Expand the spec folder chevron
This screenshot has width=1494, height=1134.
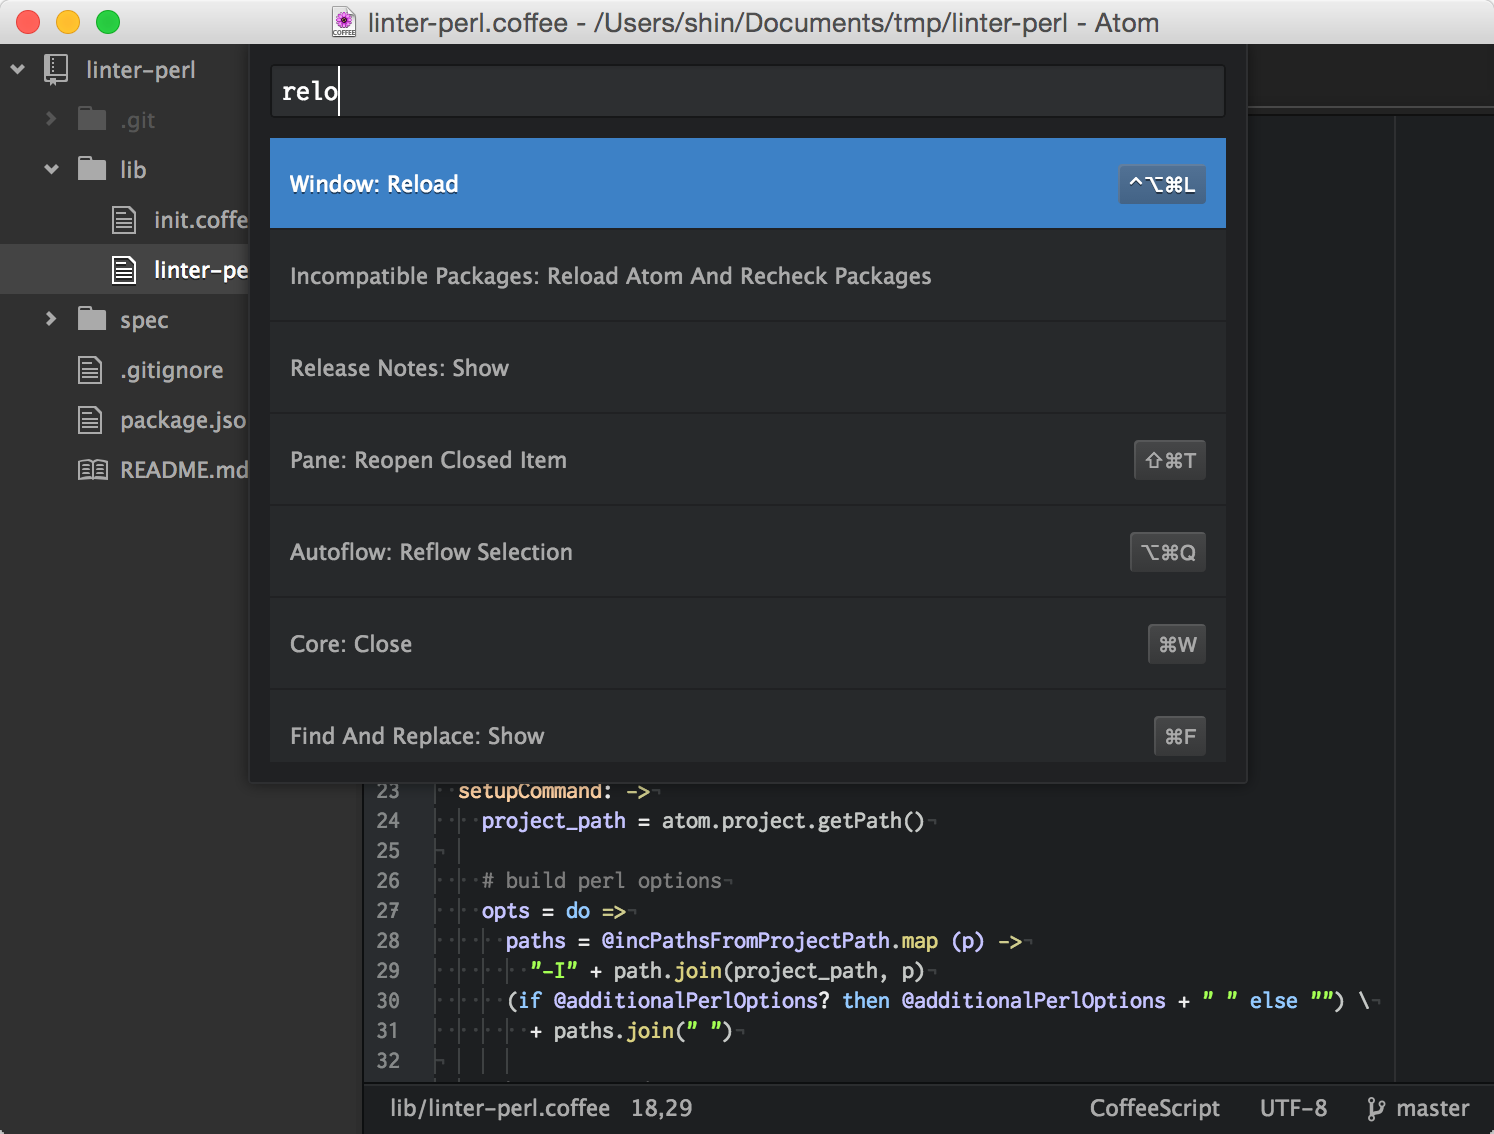pyautogui.click(x=51, y=319)
